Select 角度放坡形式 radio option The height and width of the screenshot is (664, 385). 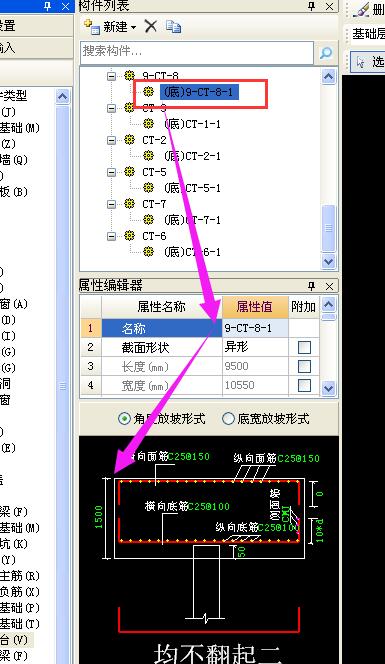click(124, 419)
